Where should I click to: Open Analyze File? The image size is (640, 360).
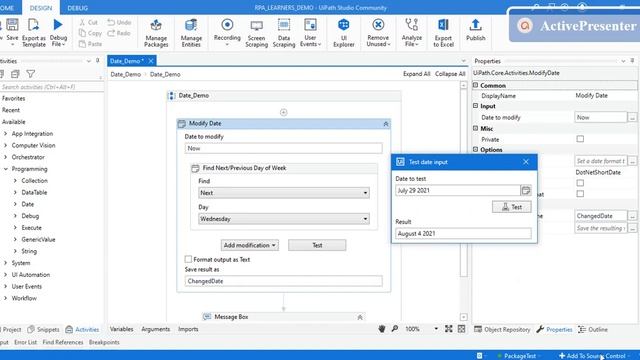click(411, 32)
